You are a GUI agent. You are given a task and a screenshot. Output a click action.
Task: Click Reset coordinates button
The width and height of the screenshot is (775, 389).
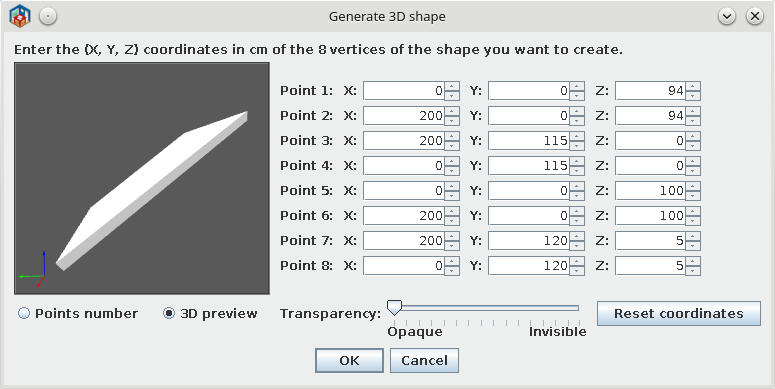679,313
